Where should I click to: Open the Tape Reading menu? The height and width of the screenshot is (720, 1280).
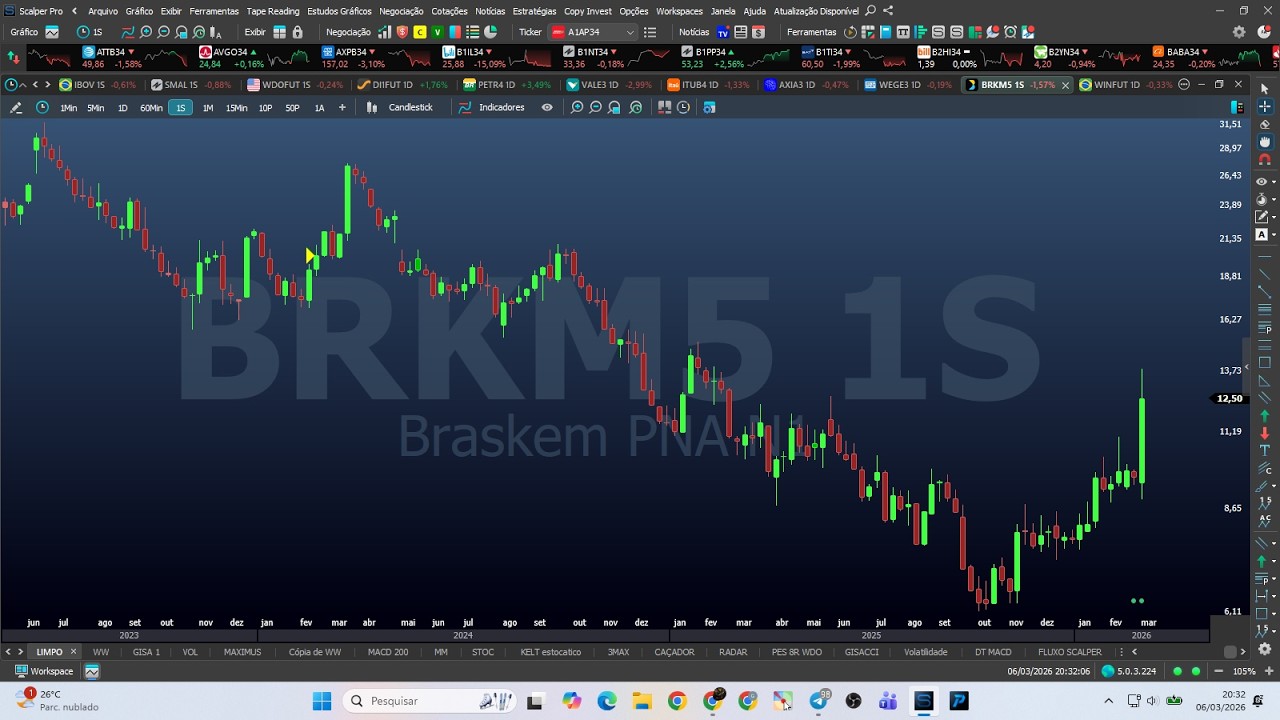273,11
